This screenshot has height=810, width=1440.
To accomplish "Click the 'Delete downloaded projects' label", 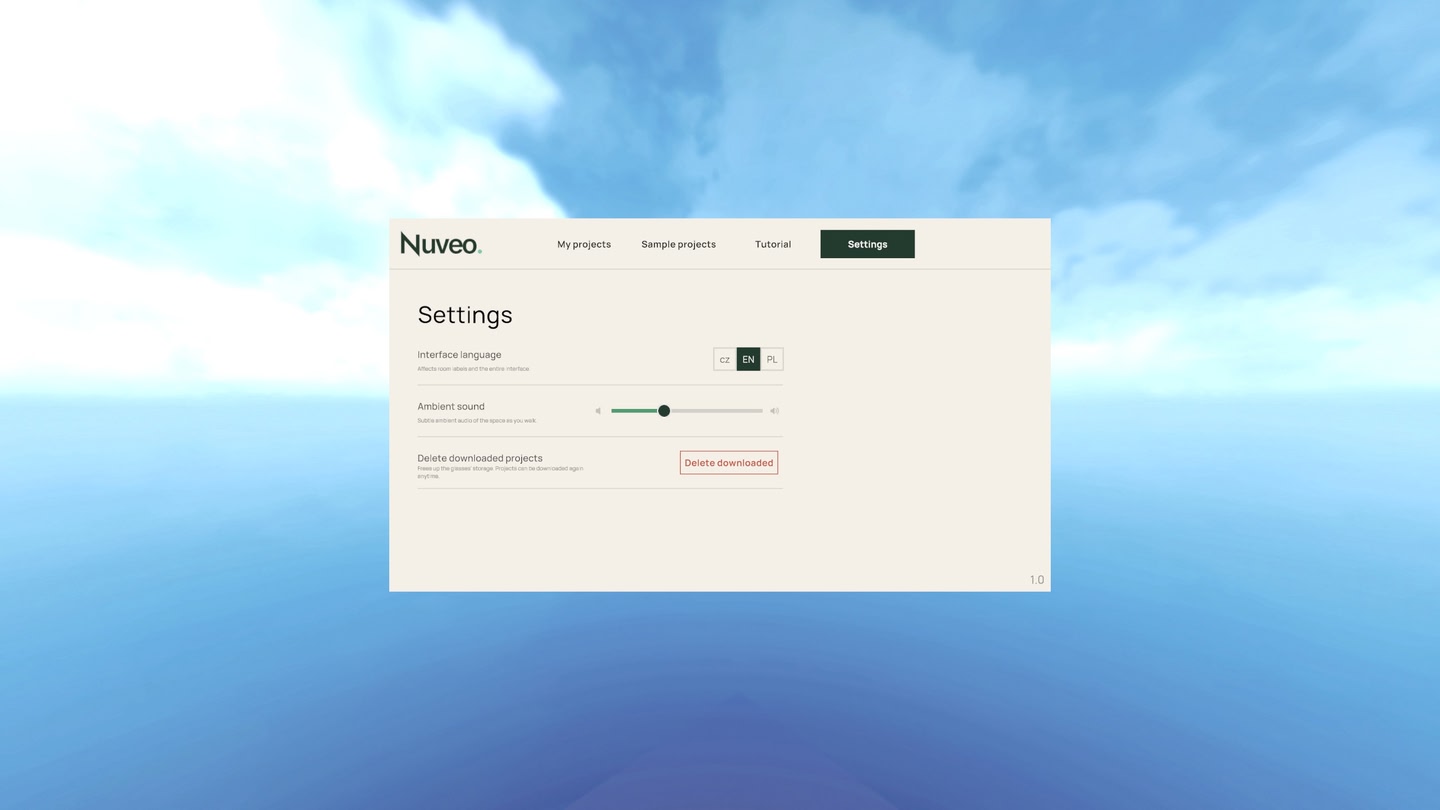I will [480, 458].
